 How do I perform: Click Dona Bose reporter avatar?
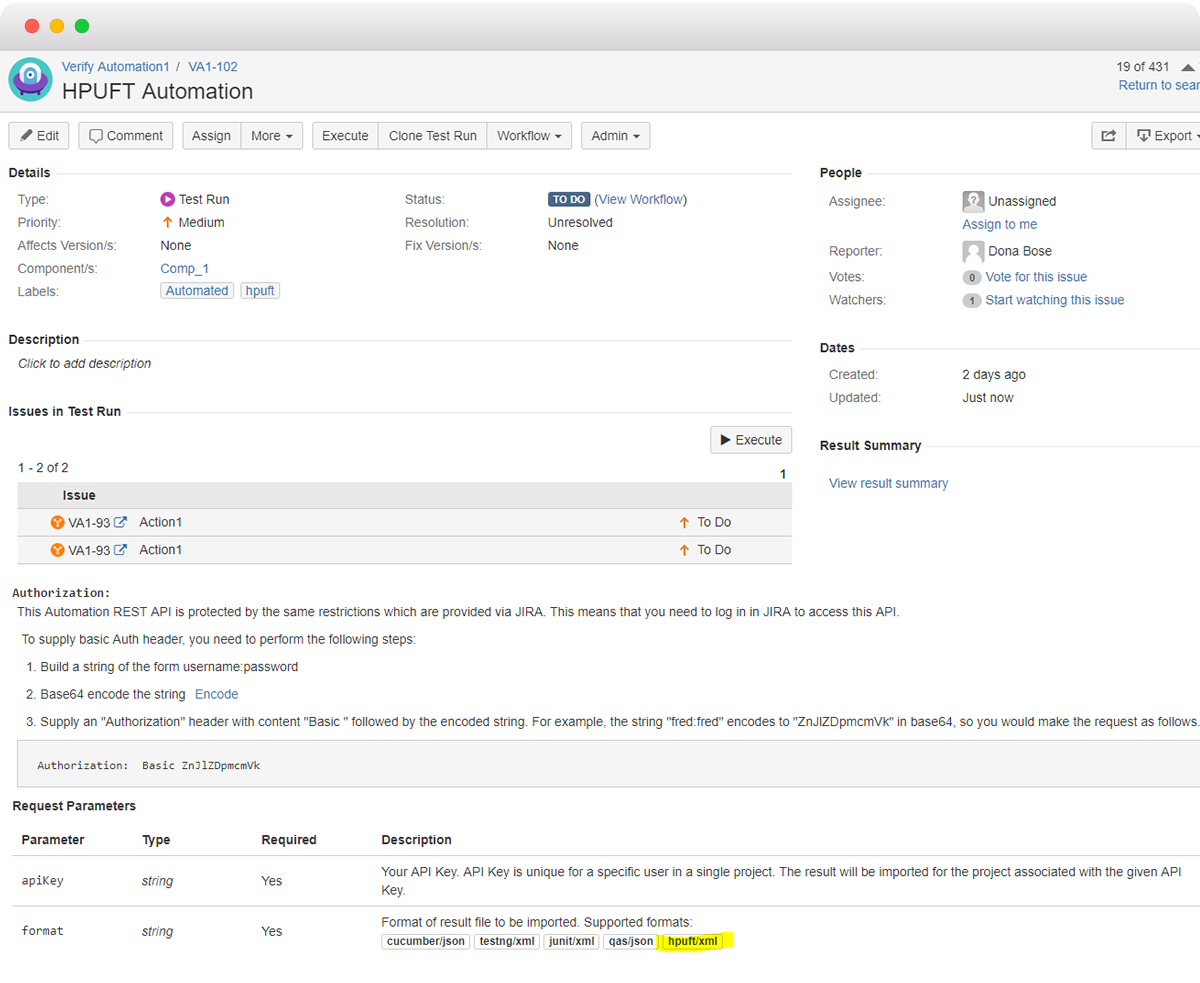(973, 251)
